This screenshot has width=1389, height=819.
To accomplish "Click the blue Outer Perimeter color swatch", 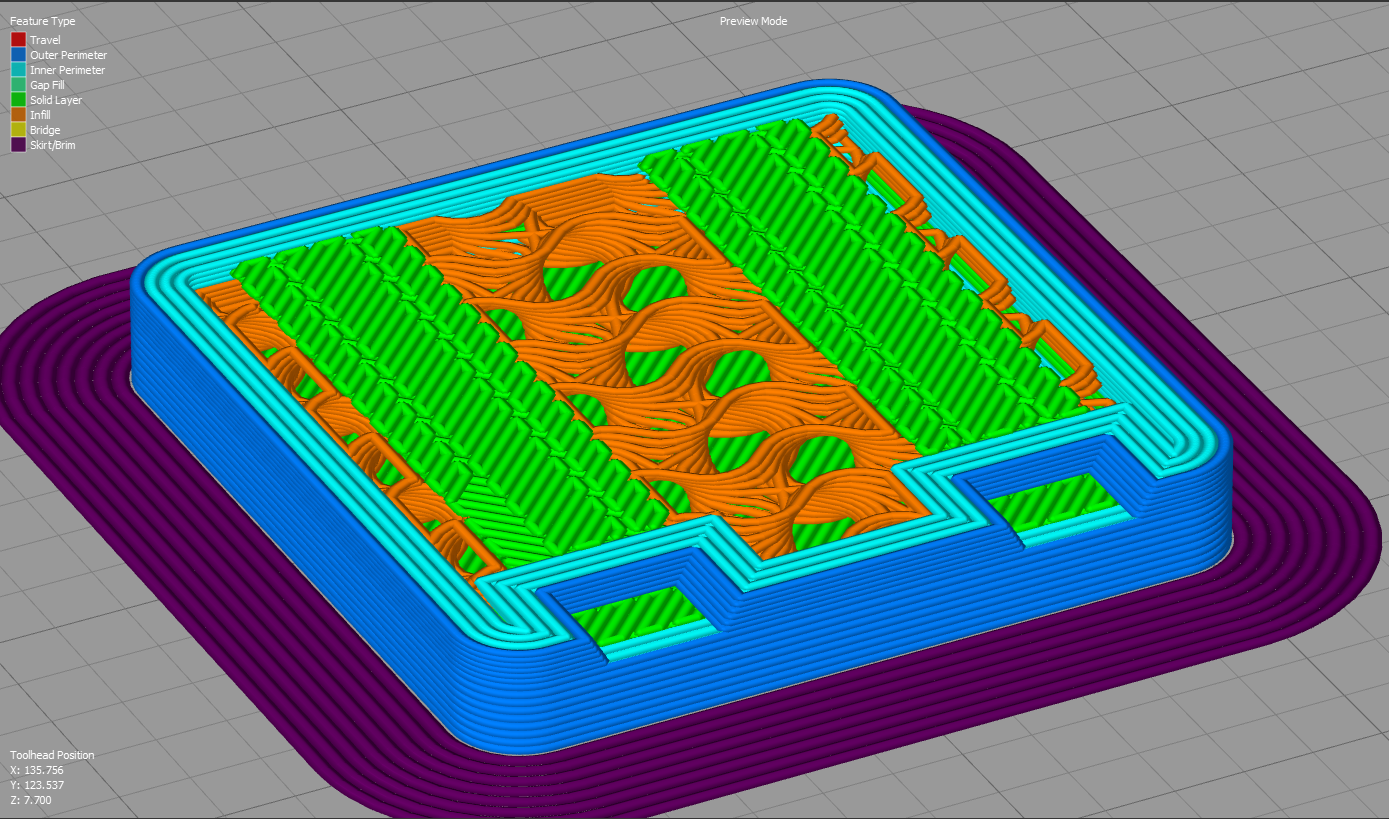I will tap(18, 55).
